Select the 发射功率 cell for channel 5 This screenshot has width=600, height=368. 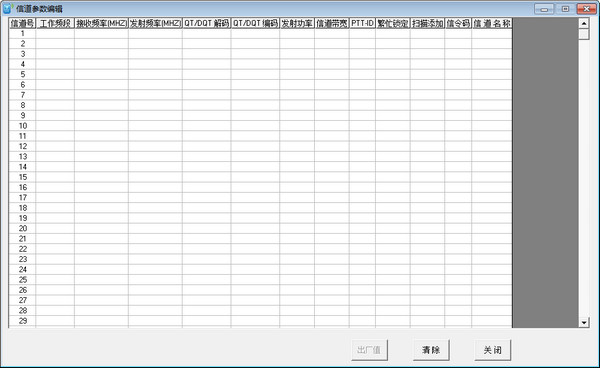point(297,75)
